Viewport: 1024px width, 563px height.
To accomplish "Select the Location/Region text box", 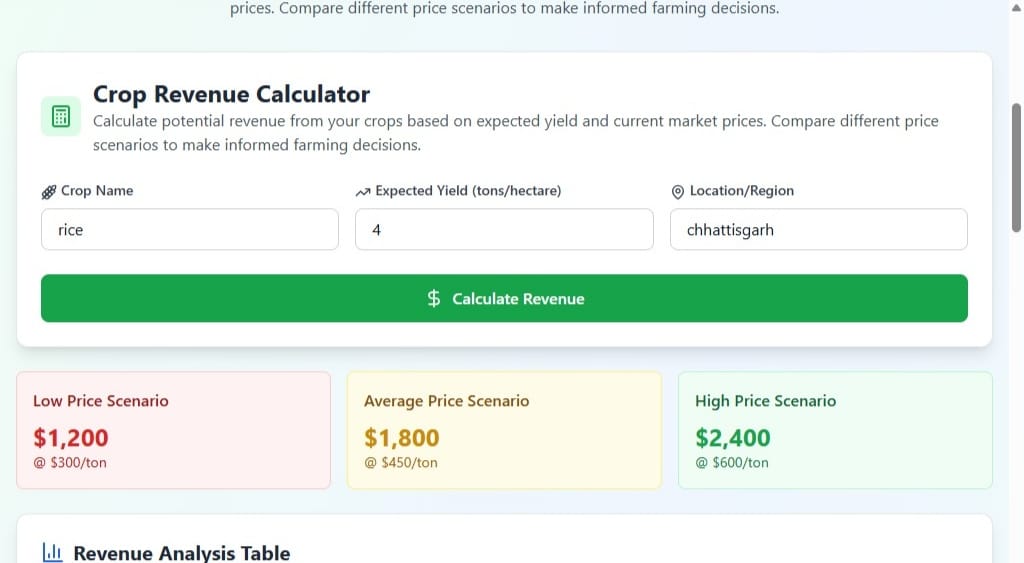I will 818,230.
